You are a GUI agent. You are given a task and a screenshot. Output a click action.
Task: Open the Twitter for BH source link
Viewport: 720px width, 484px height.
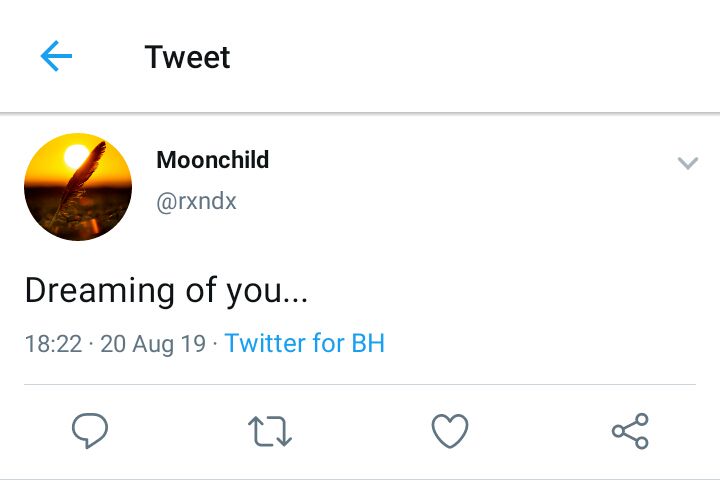[304, 343]
